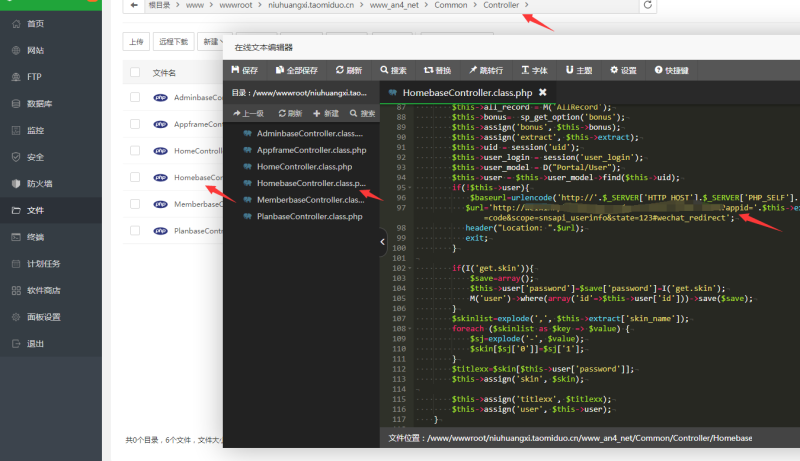The height and width of the screenshot is (461, 800).
Task: Open 数据库 database section
Action: 39,104
